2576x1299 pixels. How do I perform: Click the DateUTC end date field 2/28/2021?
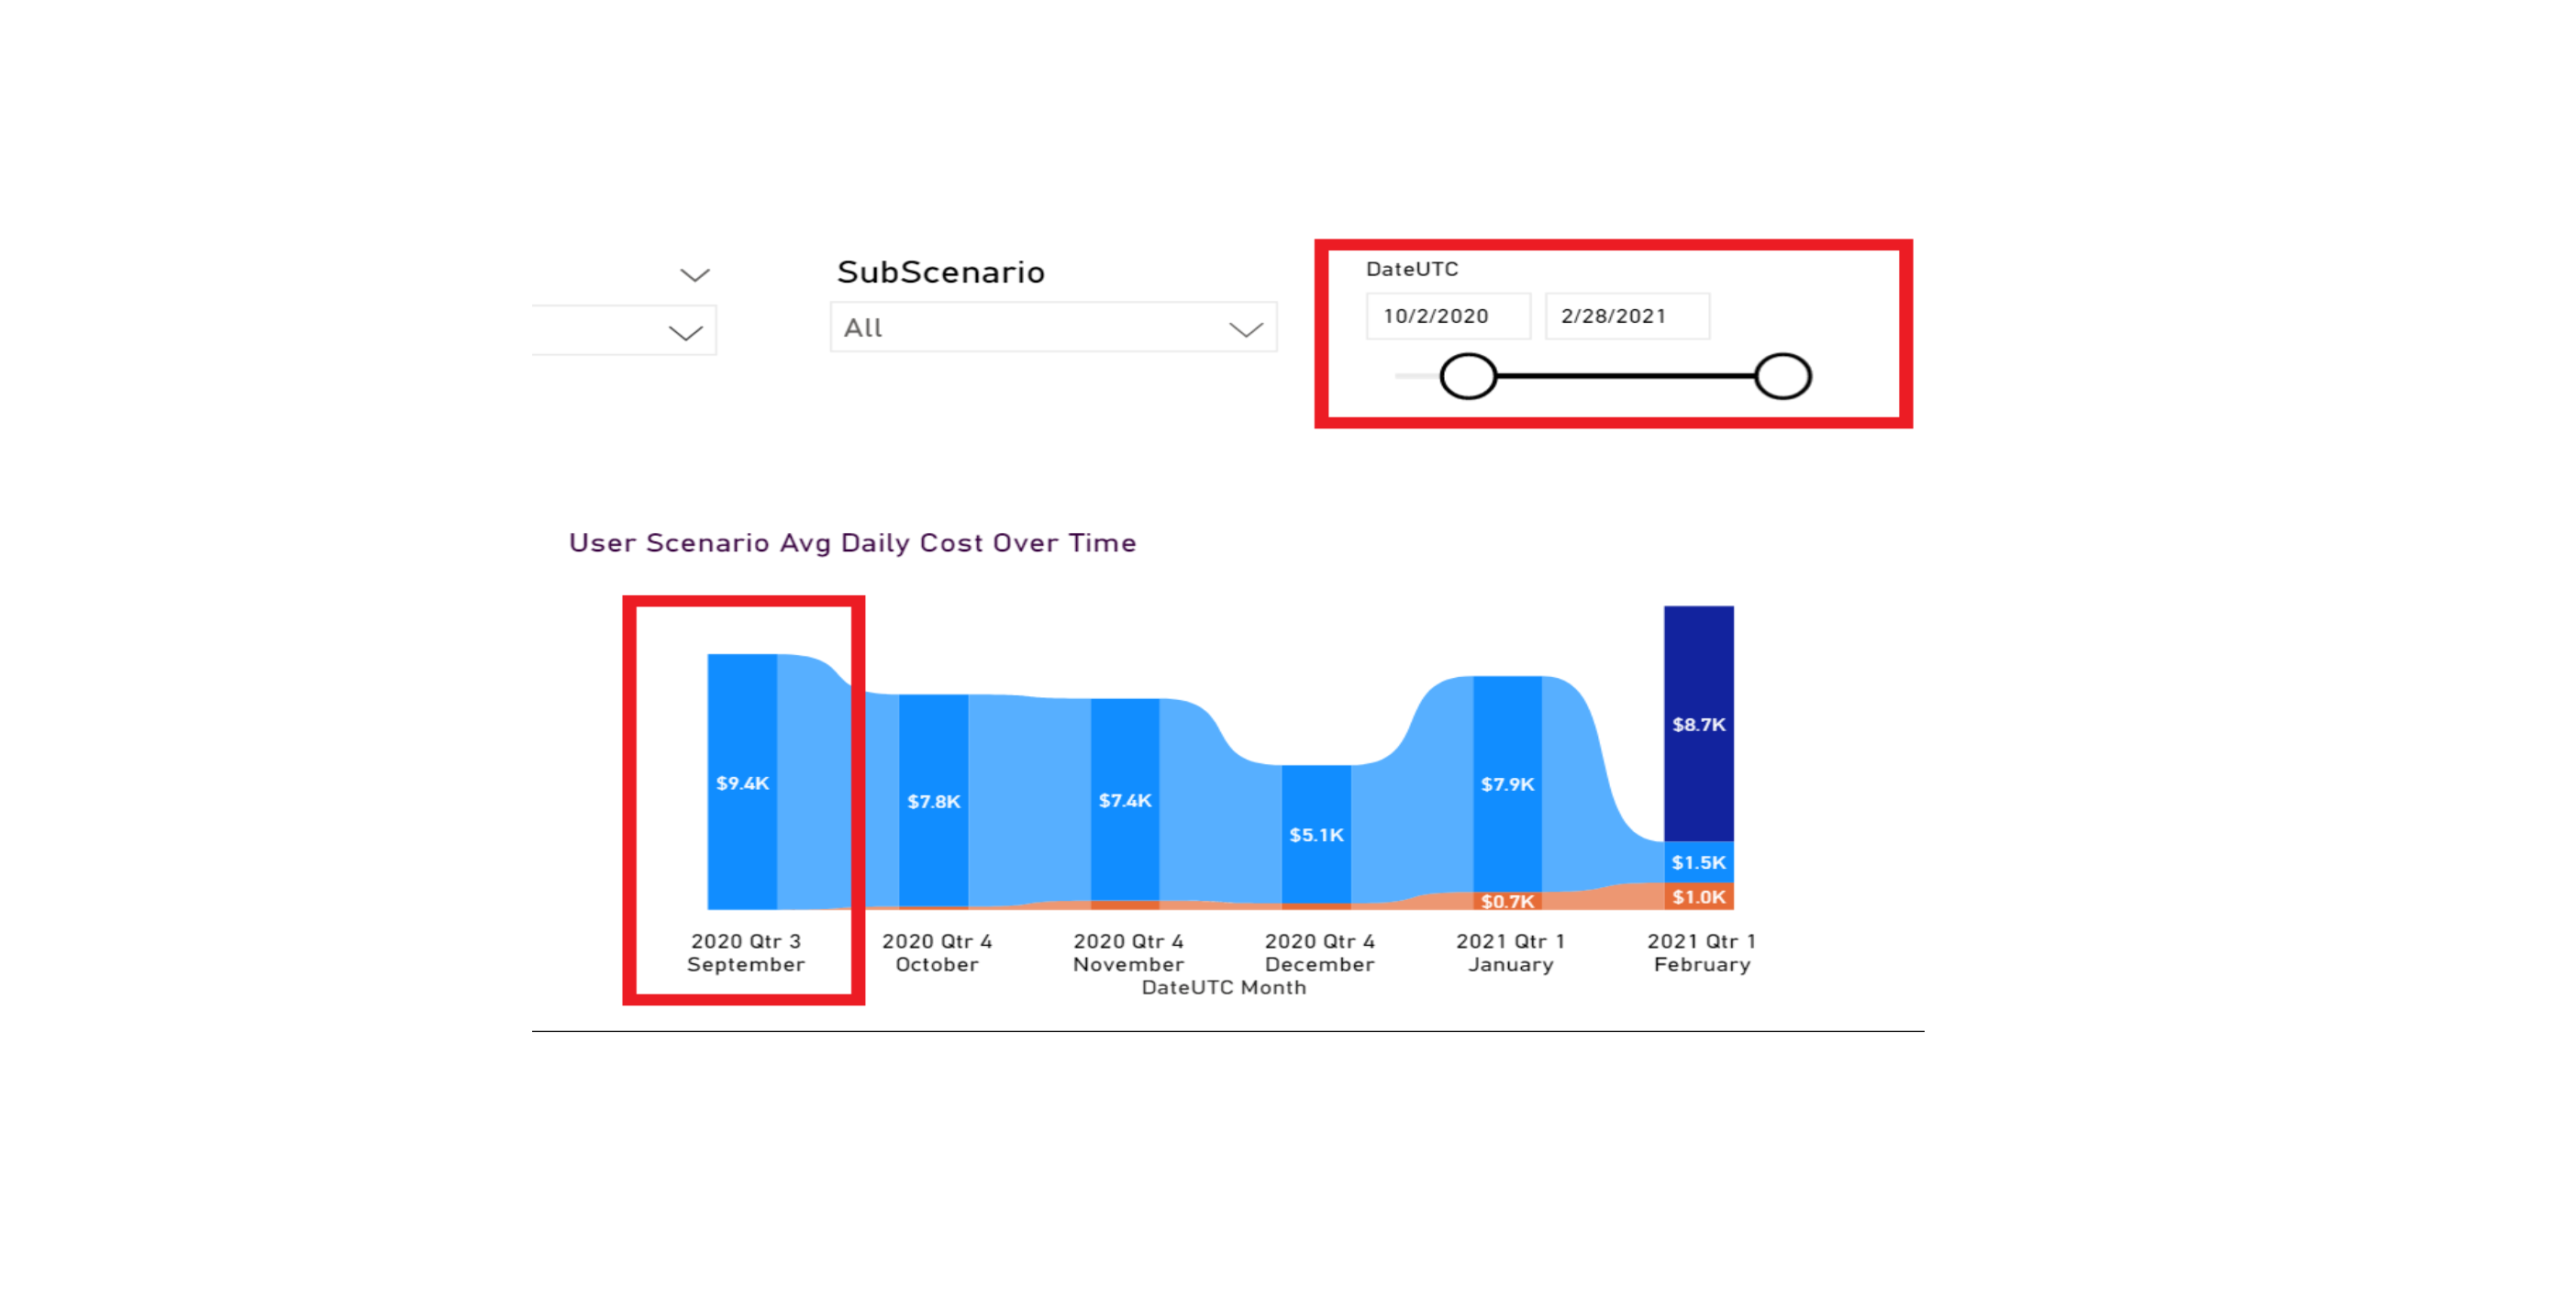click(x=1627, y=316)
